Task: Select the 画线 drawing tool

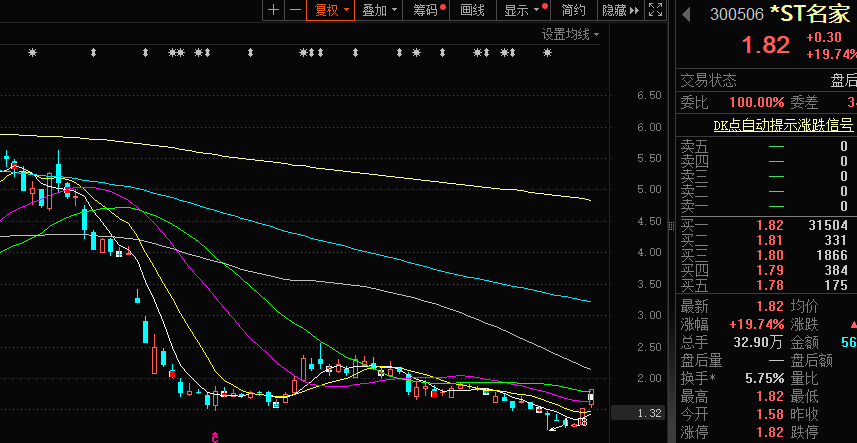Action: click(x=472, y=10)
